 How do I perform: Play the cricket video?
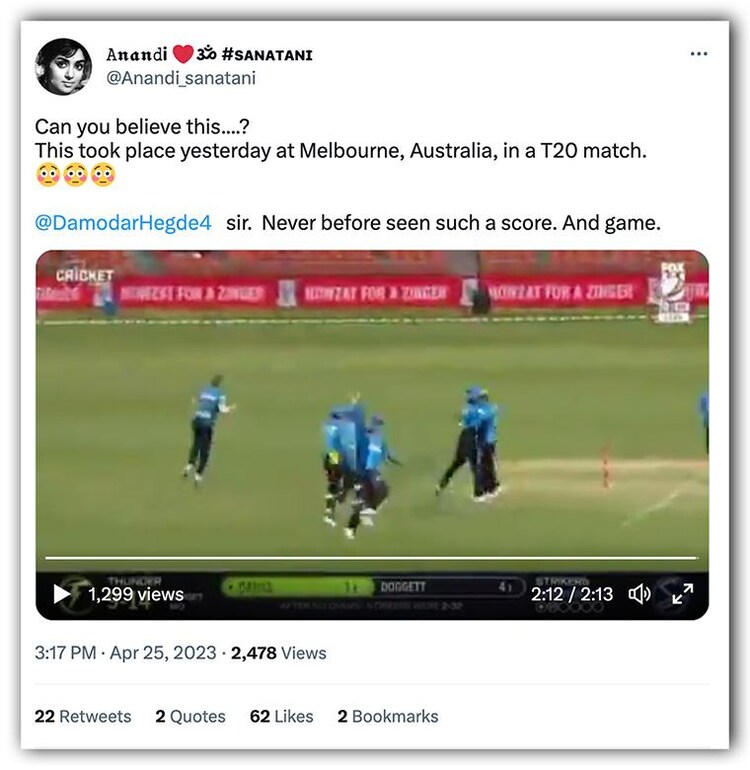click(61, 594)
